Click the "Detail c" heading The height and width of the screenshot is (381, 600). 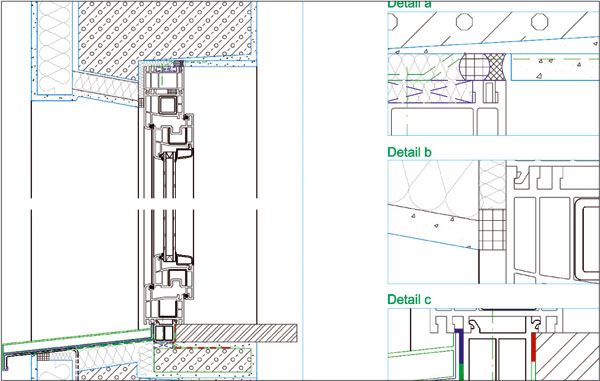pyautogui.click(x=409, y=300)
